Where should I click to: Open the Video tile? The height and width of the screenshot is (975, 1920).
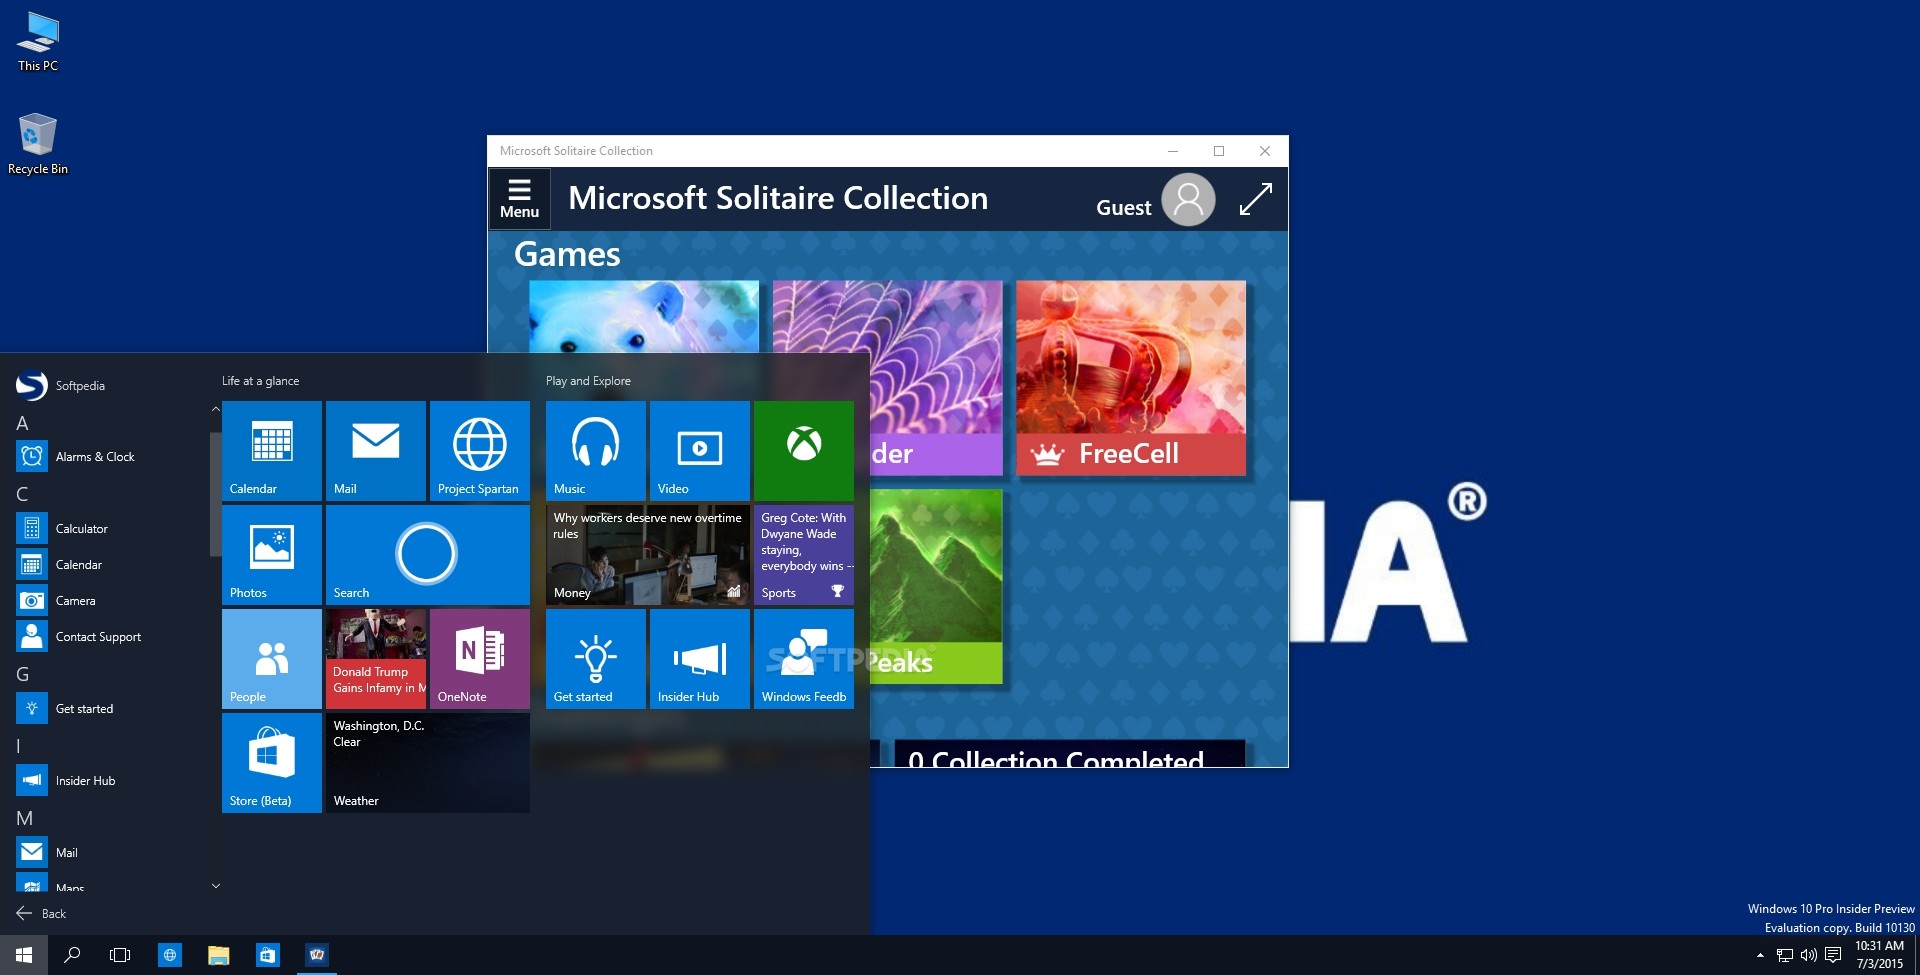pyautogui.click(x=700, y=450)
